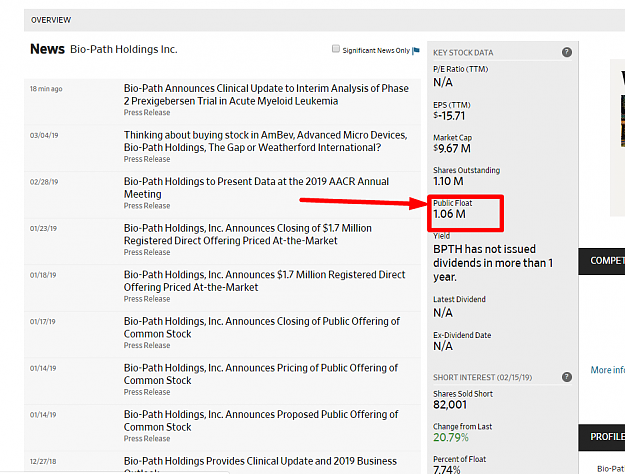The height and width of the screenshot is (474, 625).
Task: Select the Overview tab
Action: tap(51, 20)
